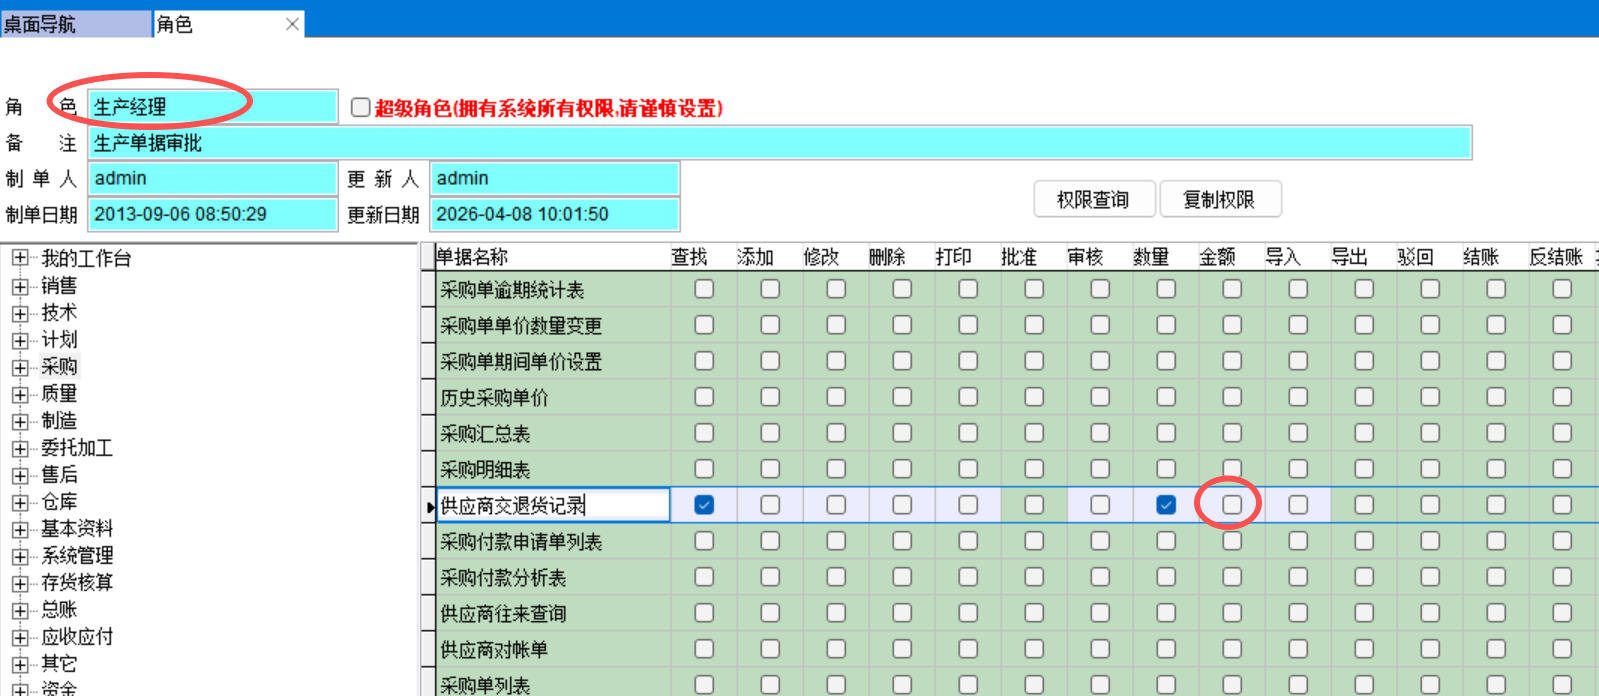Viewport: 1599px width, 696px height.
Task: Click the 权限查询 button
Action: click(1093, 199)
